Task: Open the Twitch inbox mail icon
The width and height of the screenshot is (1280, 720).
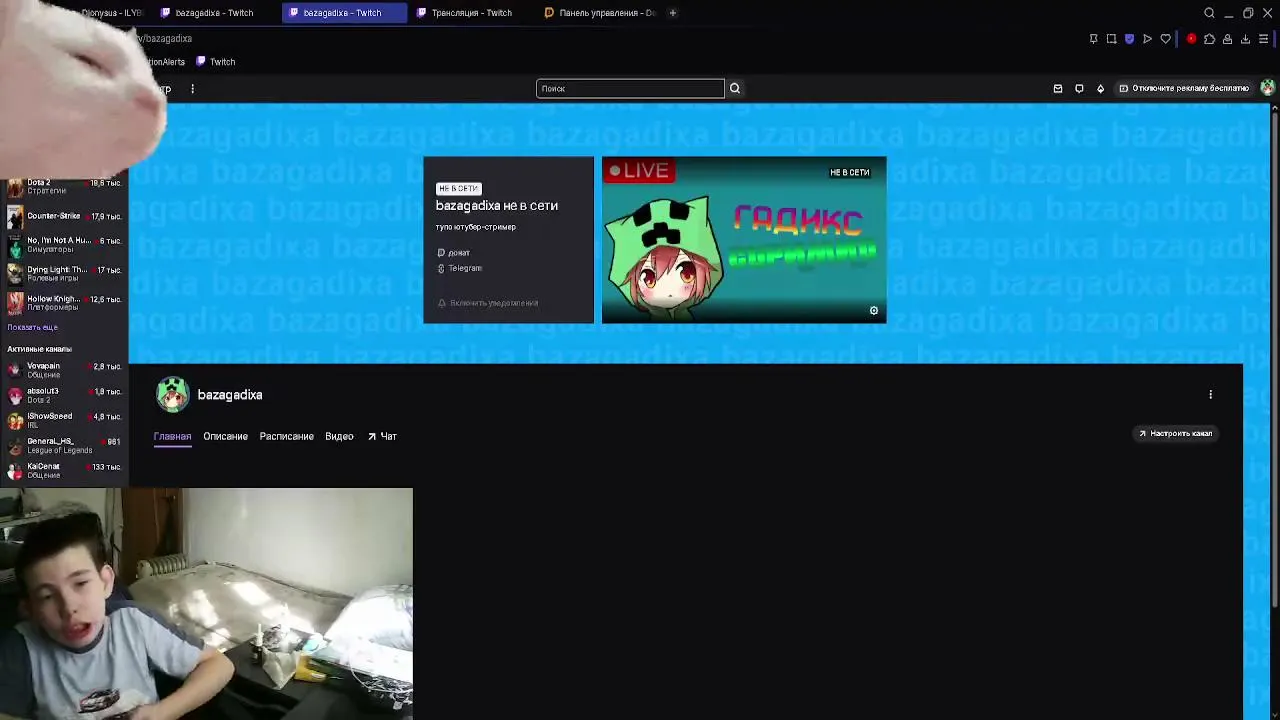Action: [x=1058, y=88]
